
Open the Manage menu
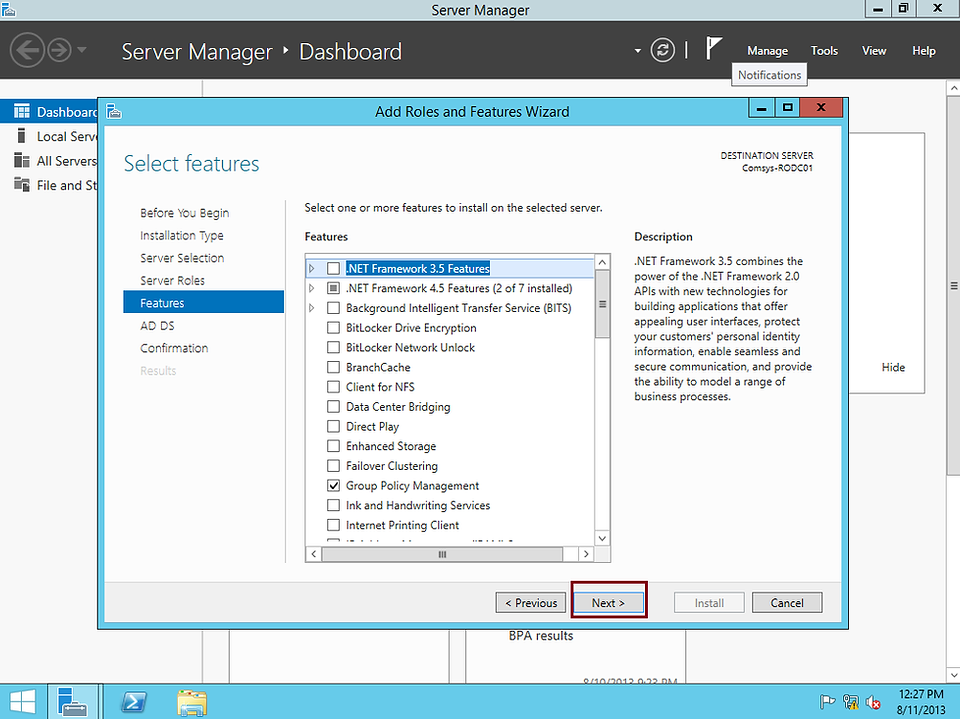point(767,51)
